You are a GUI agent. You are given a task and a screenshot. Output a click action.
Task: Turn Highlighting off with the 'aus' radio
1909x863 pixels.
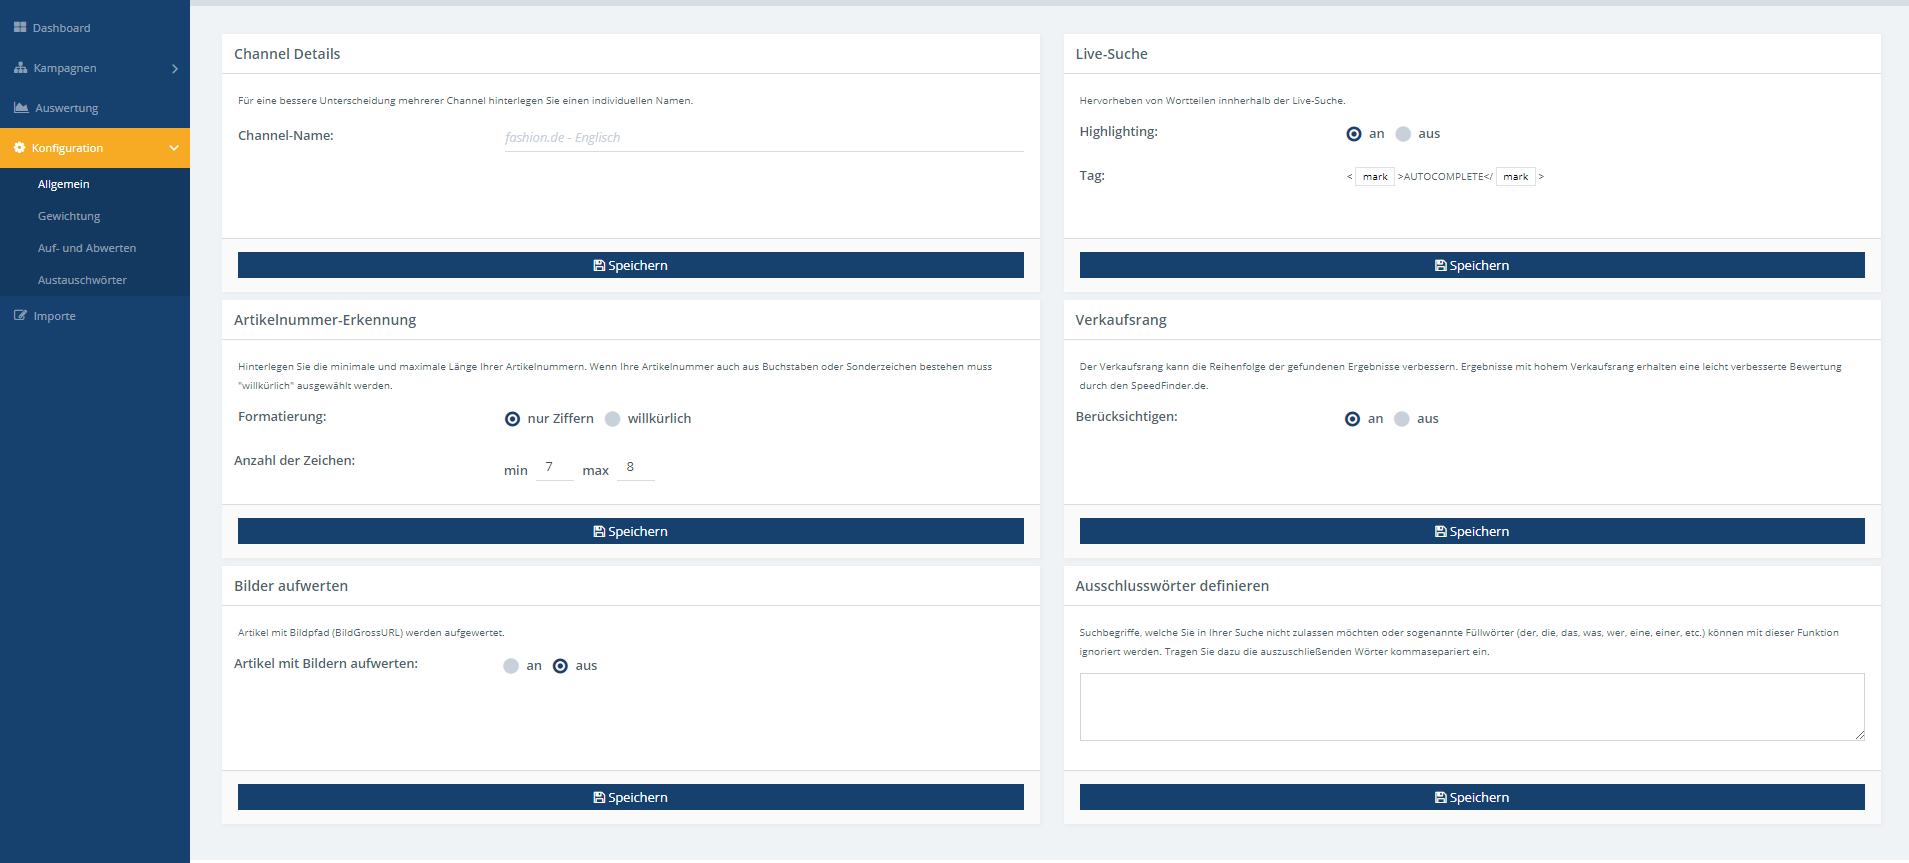pos(1403,134)
